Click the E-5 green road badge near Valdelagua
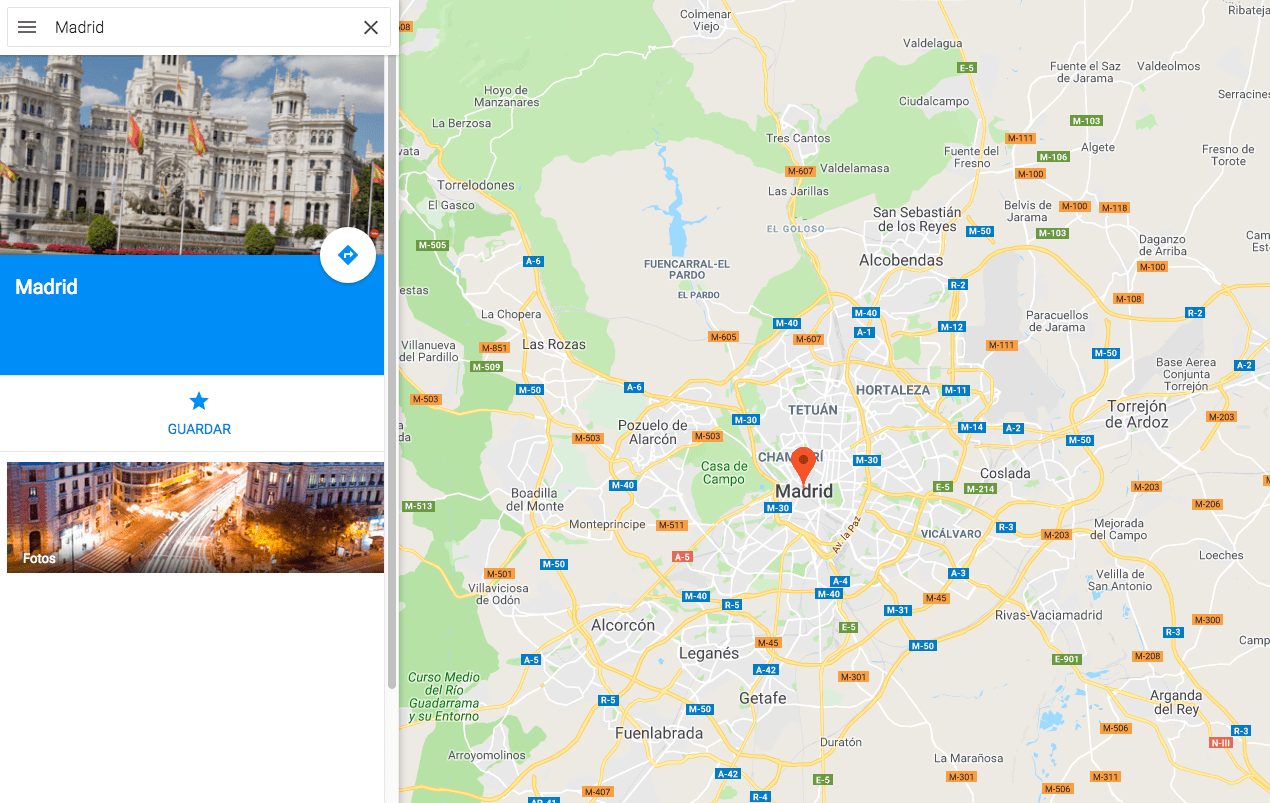 pos(966,68)
